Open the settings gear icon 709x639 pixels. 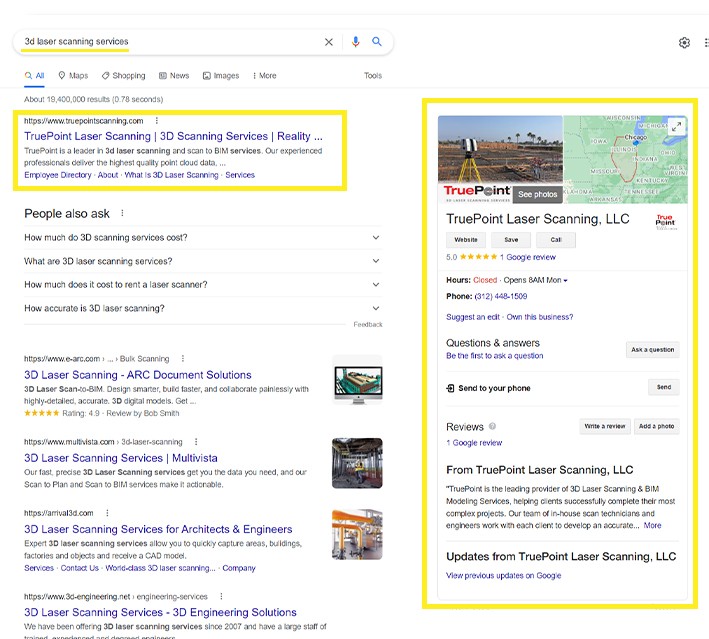coord(684,43)
